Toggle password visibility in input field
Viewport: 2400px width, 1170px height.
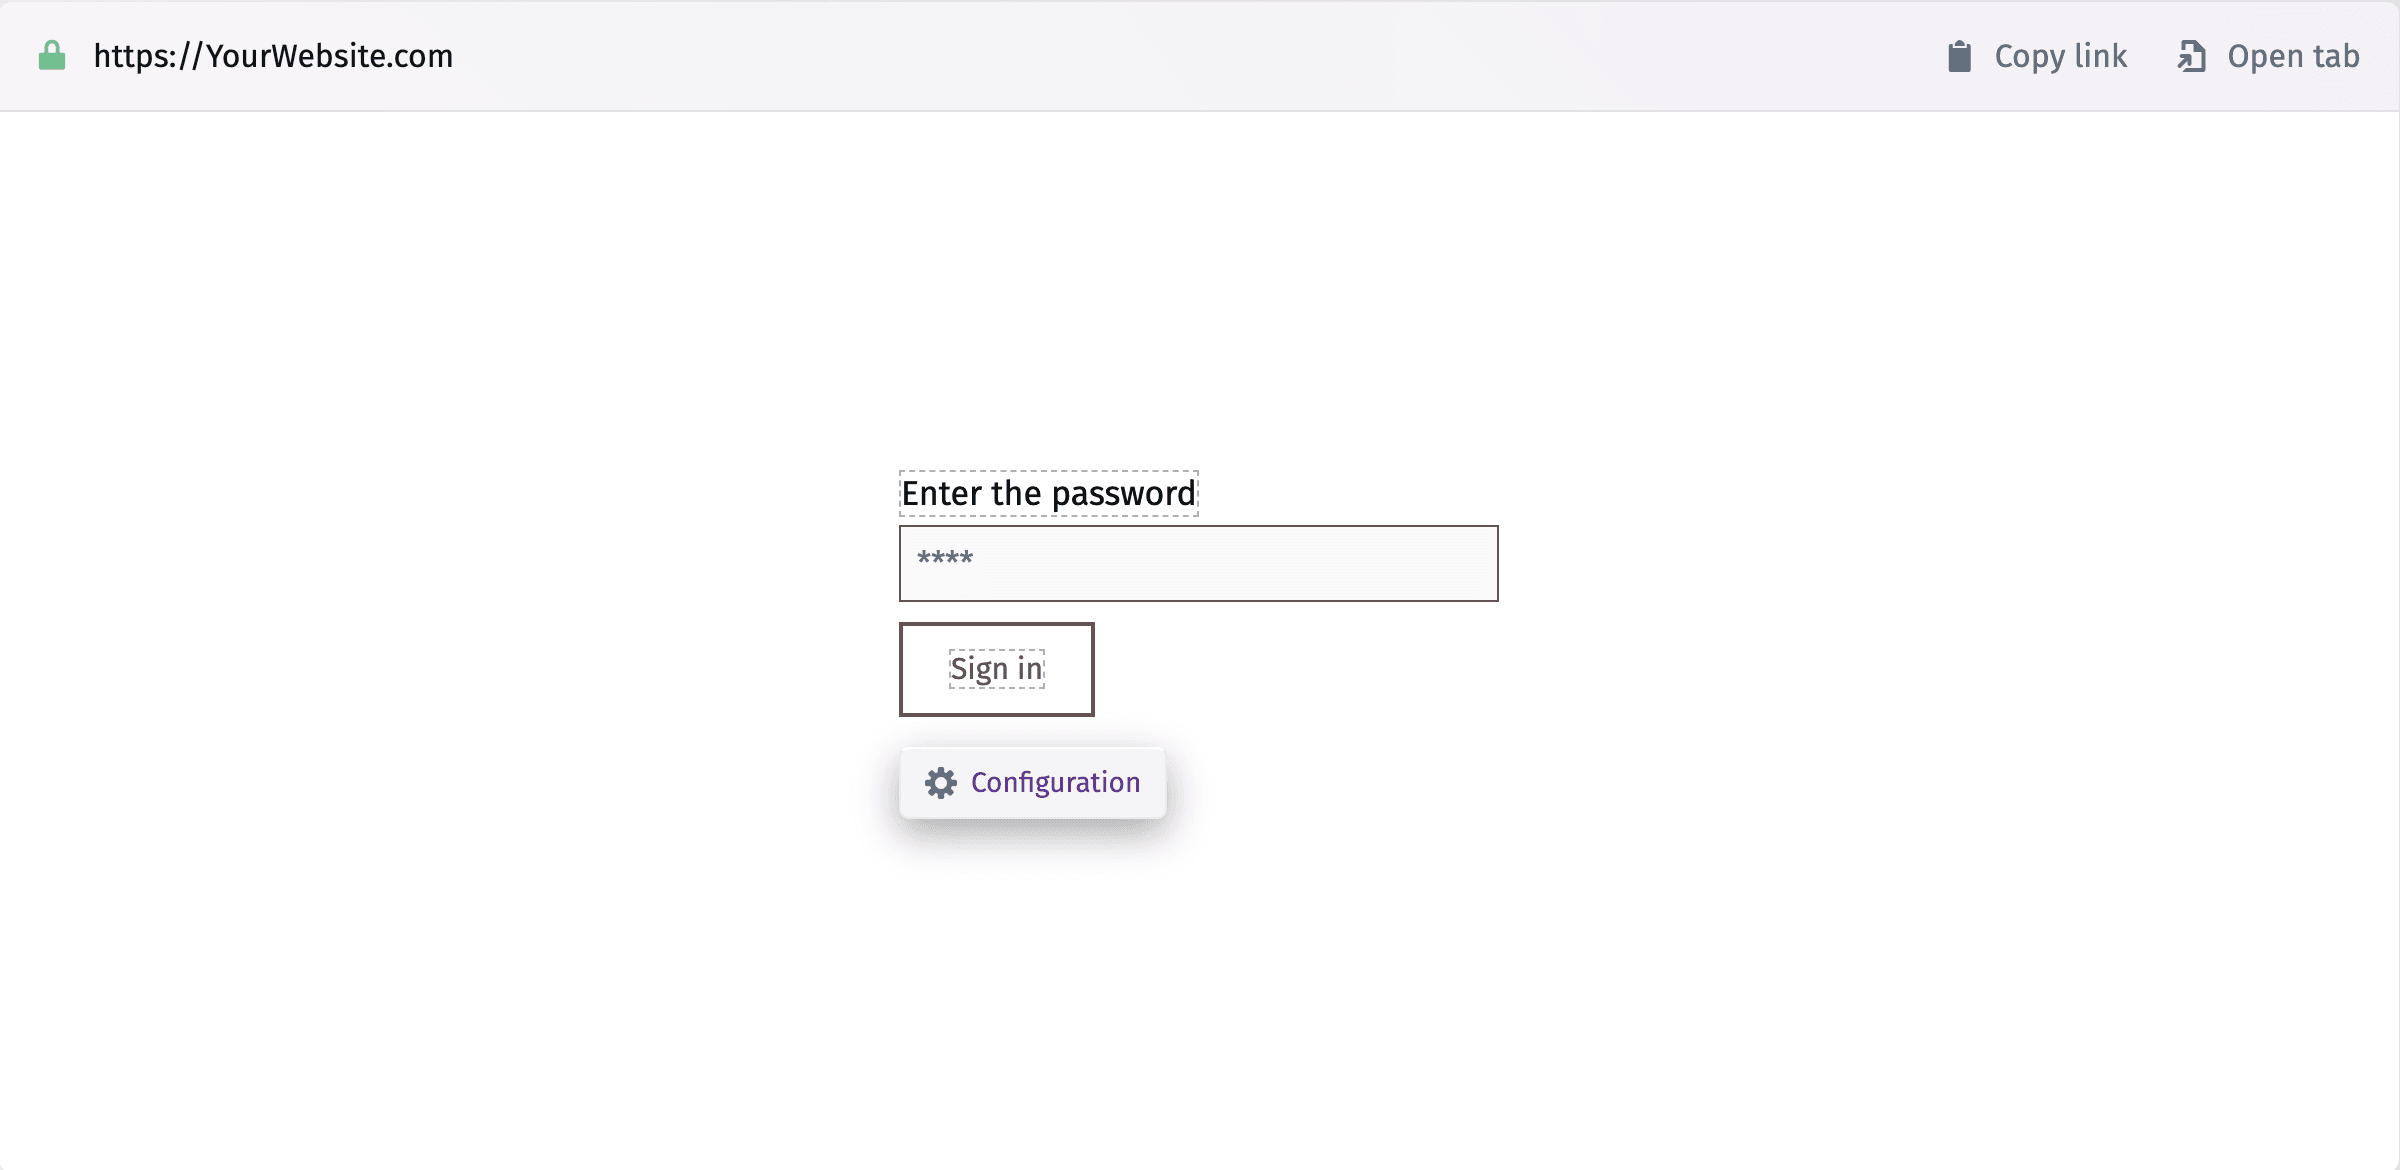(1463, 562)
